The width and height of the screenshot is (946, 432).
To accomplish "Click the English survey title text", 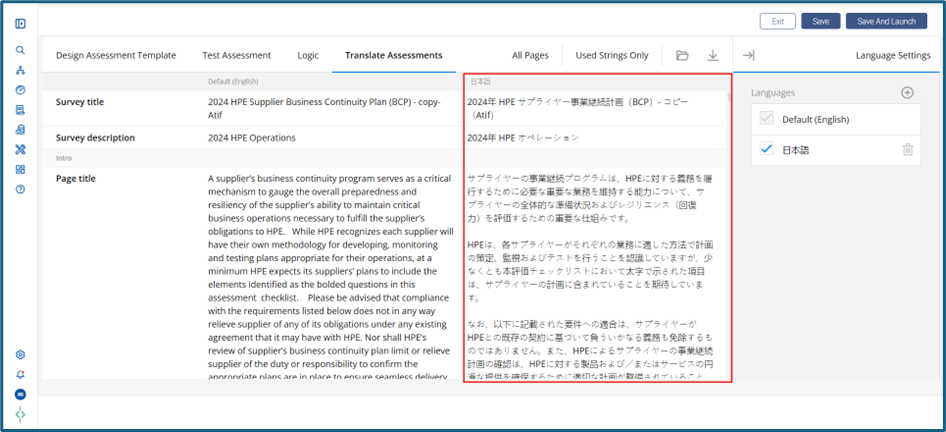I will click(324, 107).
